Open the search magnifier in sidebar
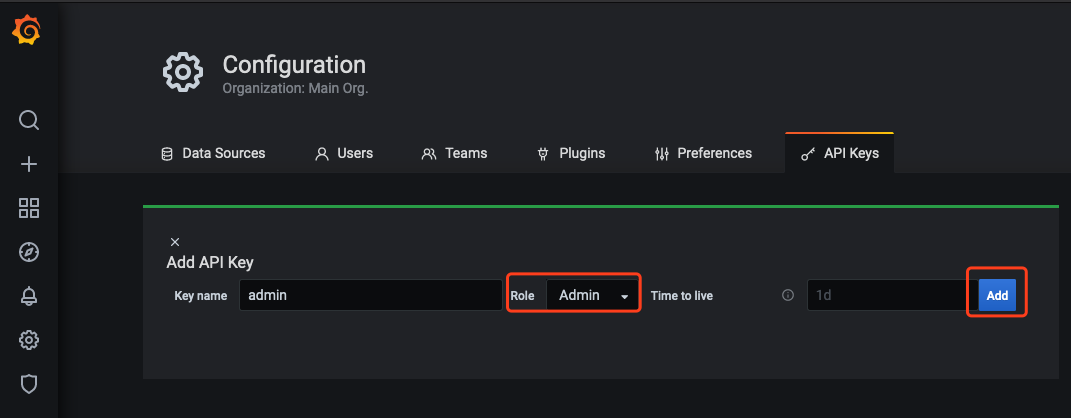This screenshot has width=1071, height=418. 29,121
